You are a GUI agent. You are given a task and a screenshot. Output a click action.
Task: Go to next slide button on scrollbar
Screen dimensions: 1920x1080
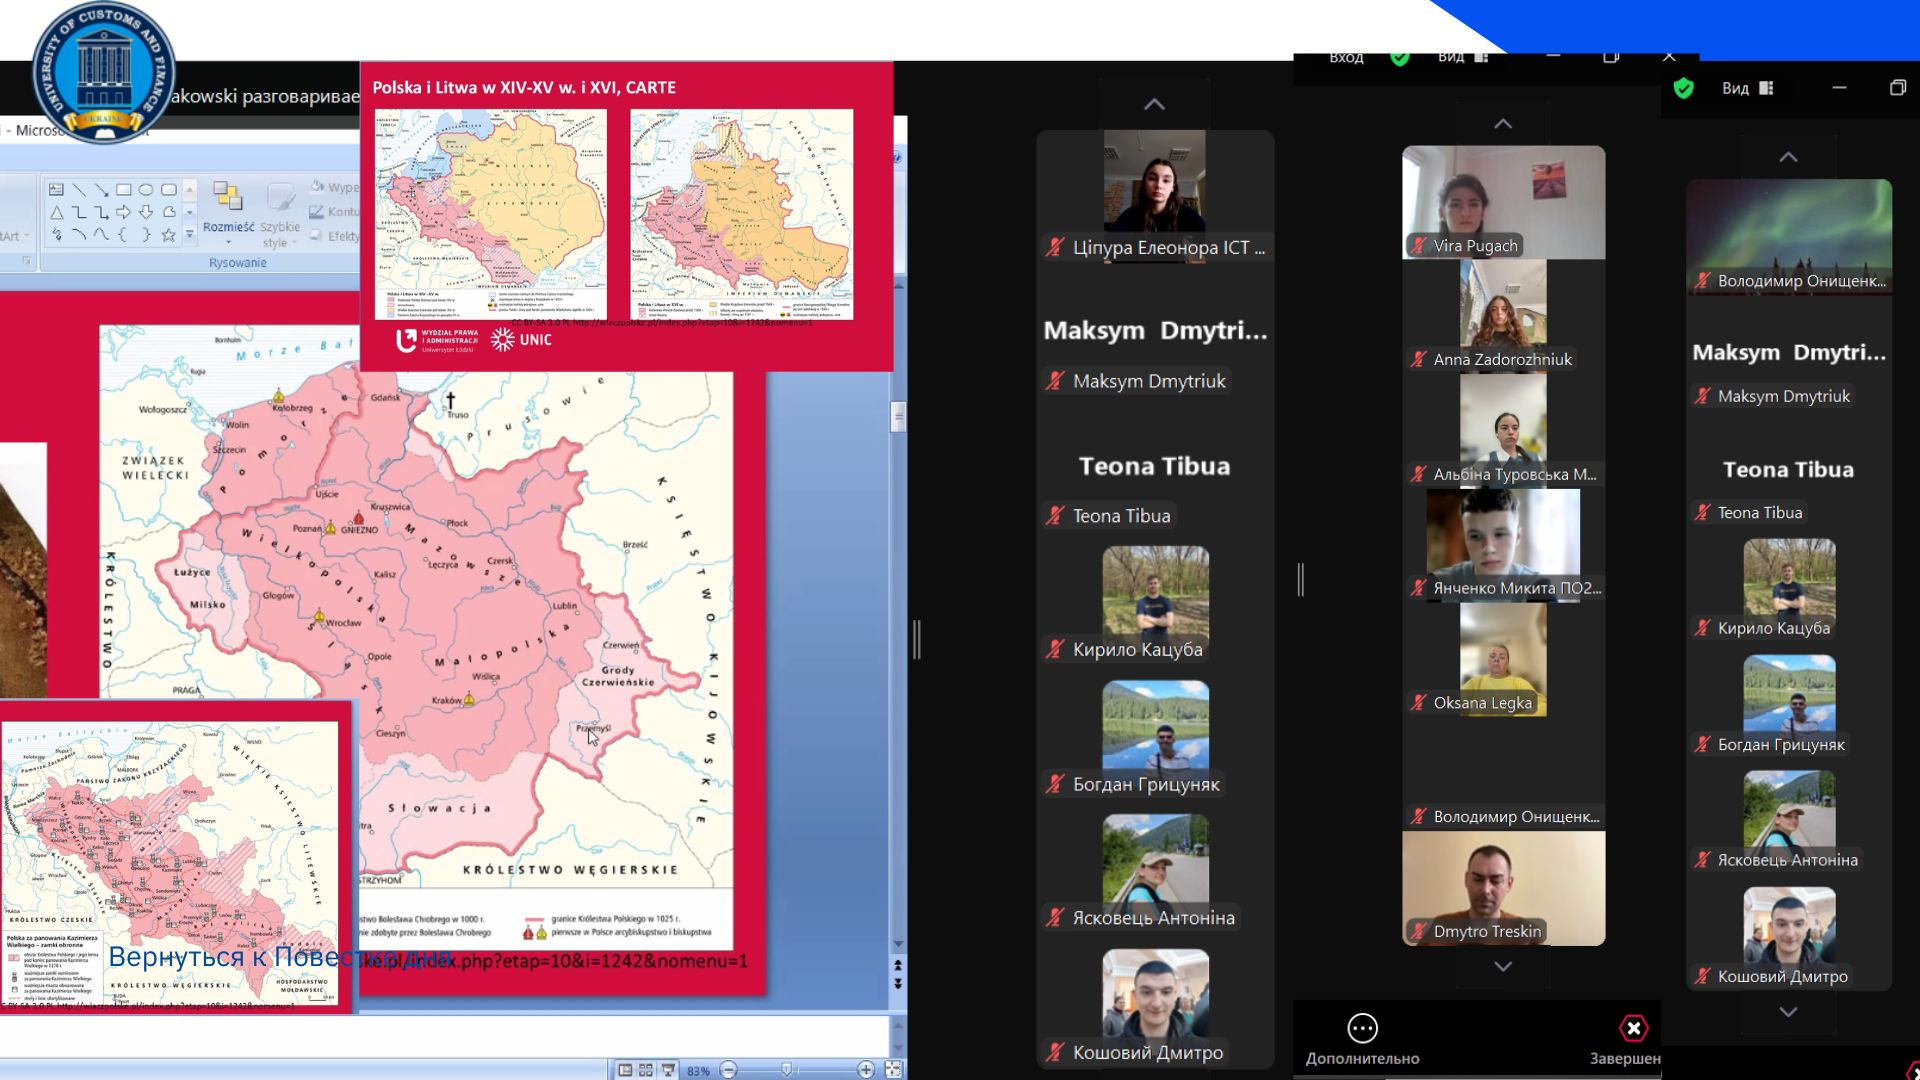point(898,983)
